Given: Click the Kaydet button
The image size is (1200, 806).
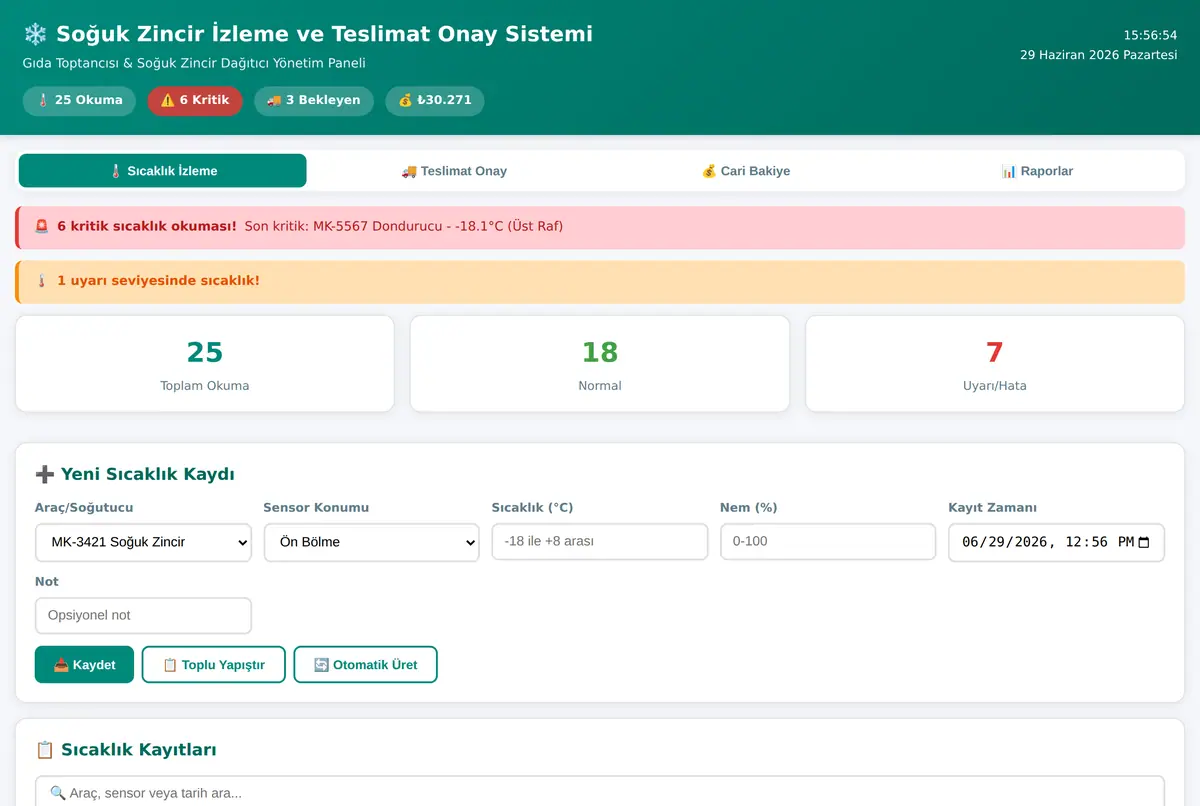Looking at the screenshot, I should tap(84, 665).
